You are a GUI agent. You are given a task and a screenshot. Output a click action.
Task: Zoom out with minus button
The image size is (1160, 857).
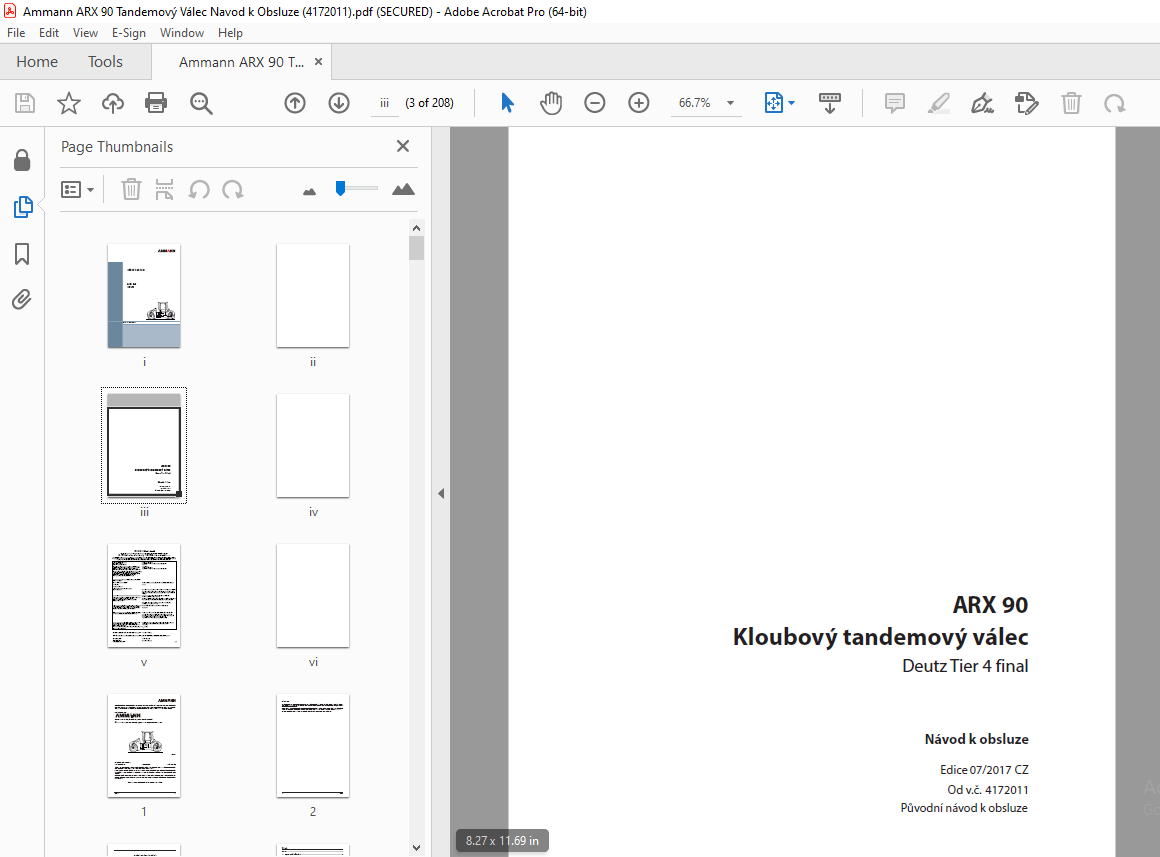[595, 103]
